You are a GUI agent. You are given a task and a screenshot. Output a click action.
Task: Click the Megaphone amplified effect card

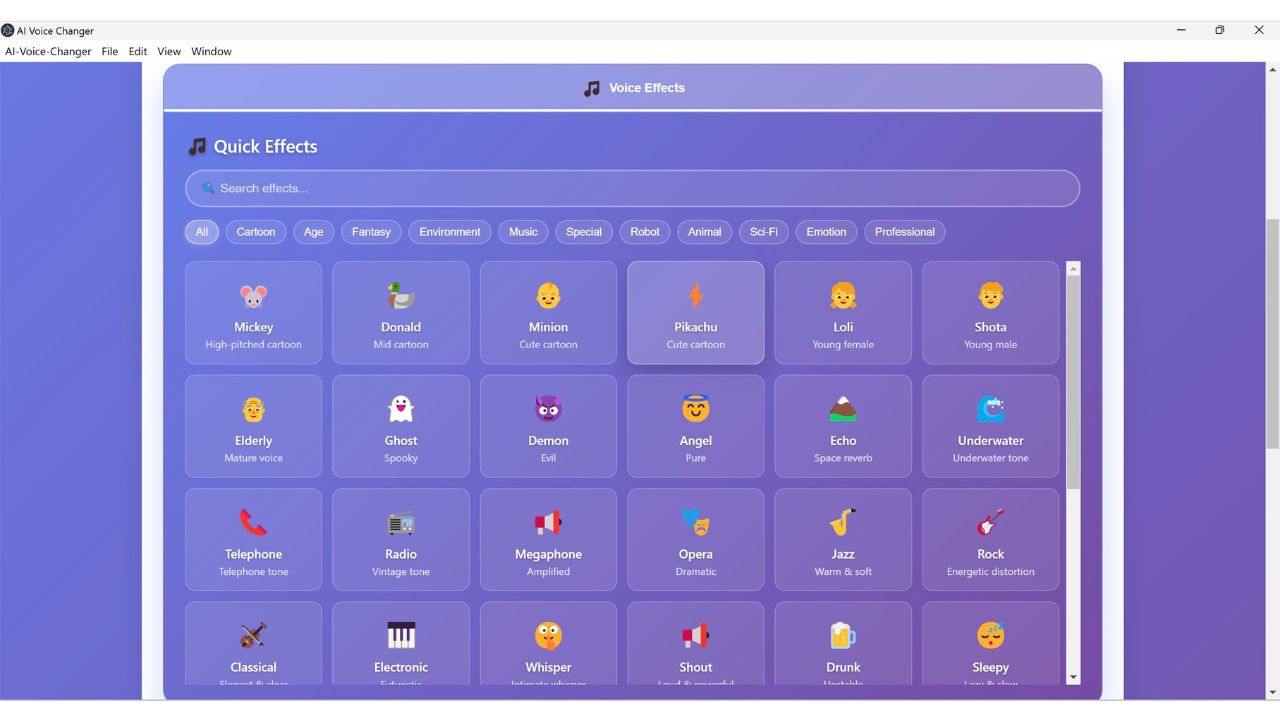(548, 540)
